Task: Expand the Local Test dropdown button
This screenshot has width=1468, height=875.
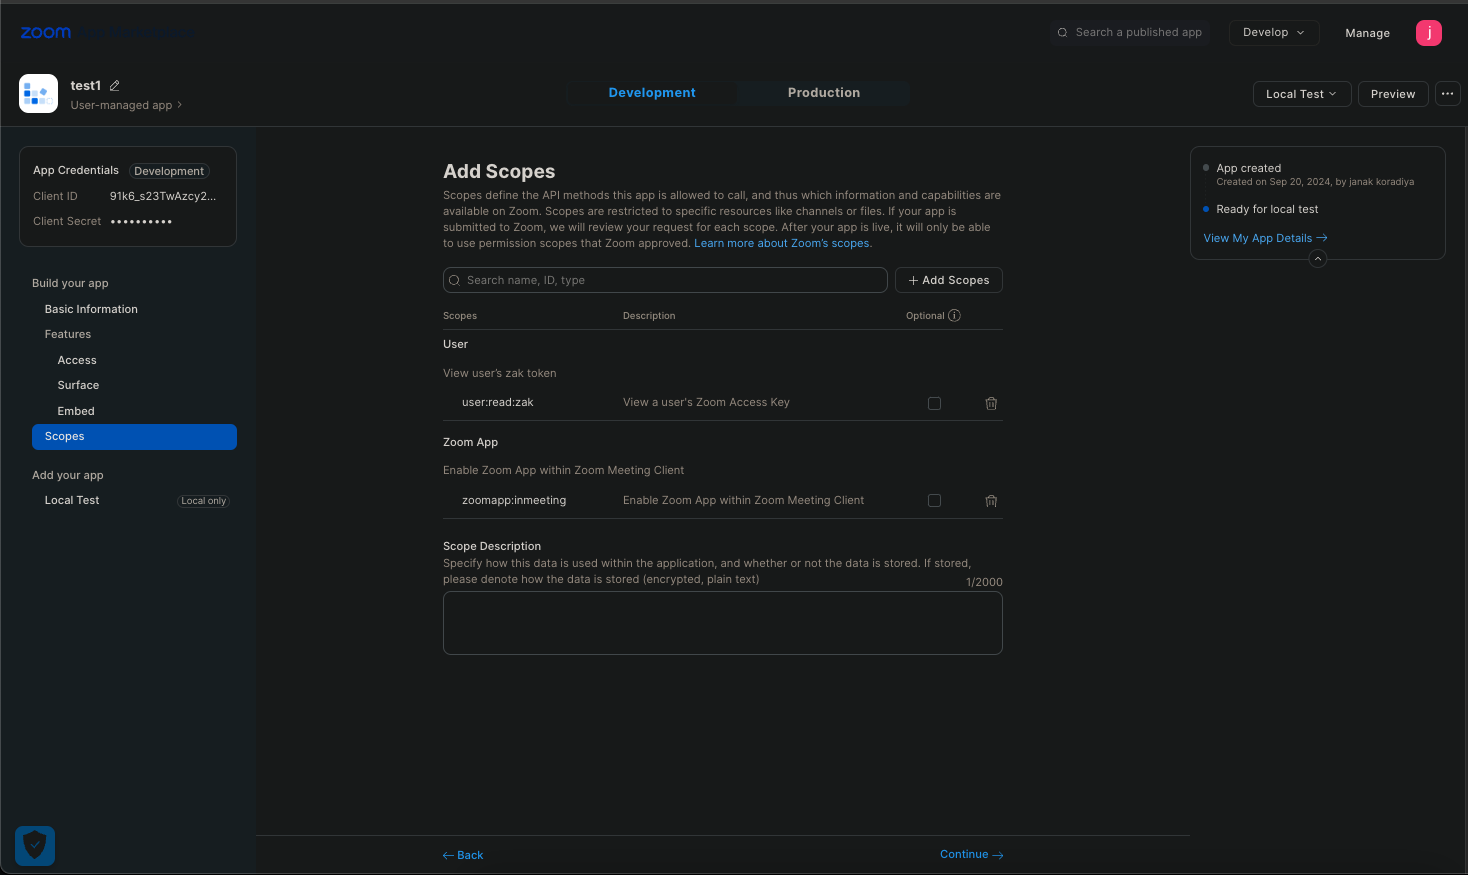Action: (1302, 94)
